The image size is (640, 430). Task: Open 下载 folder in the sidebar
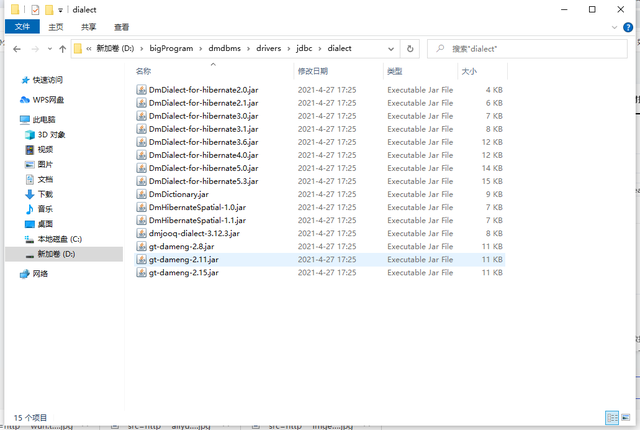45,194
